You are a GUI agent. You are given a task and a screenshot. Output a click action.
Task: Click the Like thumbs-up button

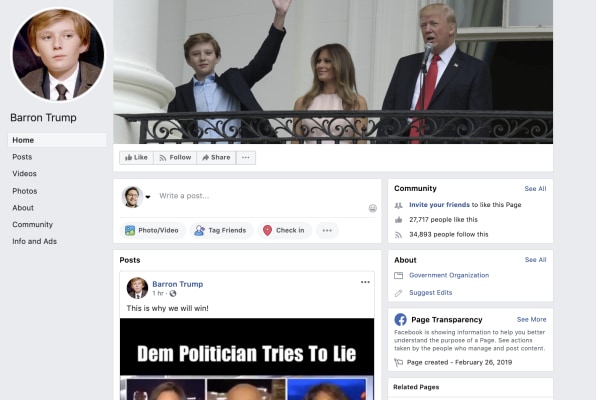point(136,157)
